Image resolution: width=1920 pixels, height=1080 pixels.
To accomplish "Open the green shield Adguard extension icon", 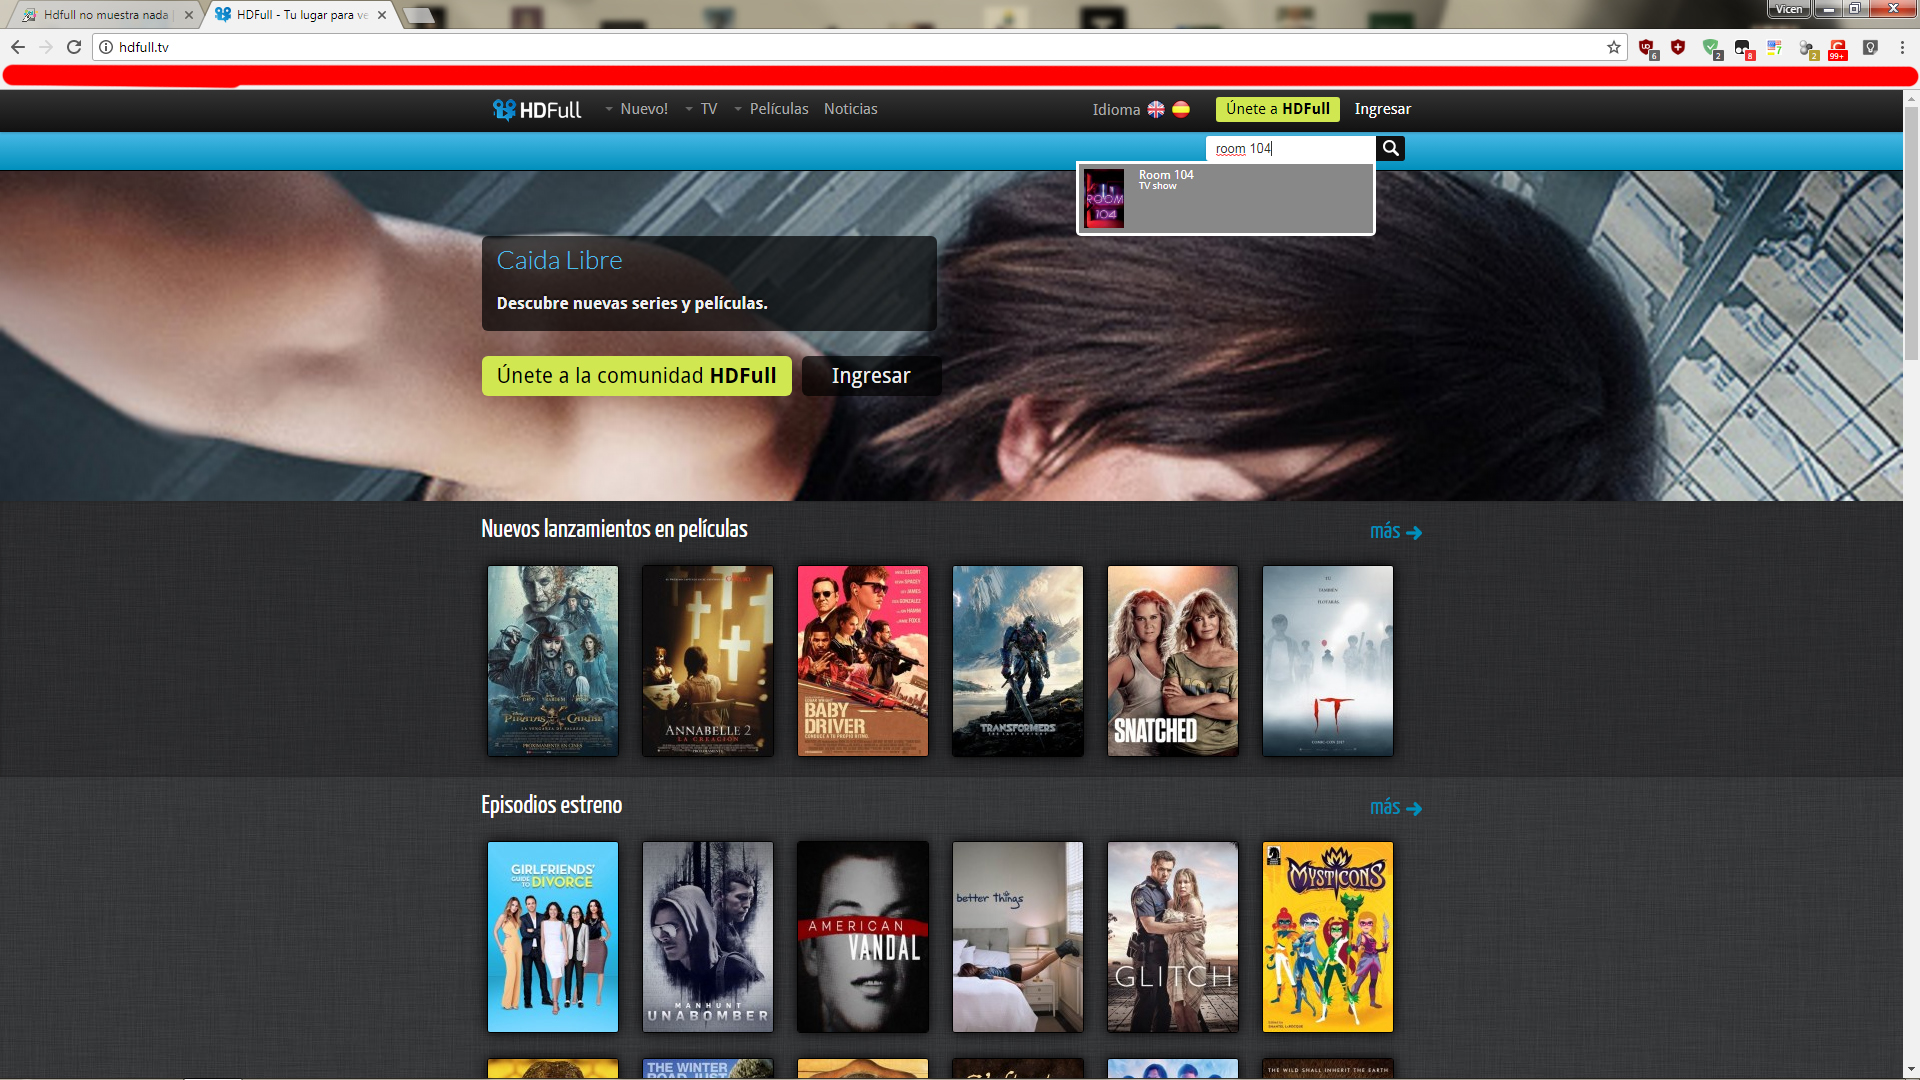I will coord(1712,48).
